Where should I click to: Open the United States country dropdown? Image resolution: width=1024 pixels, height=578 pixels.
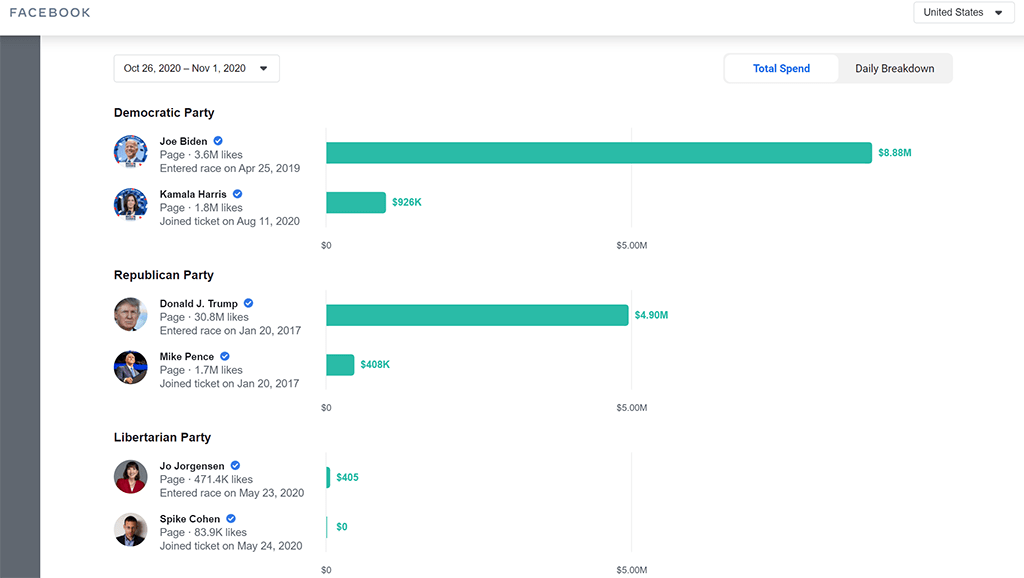(963, 12)
